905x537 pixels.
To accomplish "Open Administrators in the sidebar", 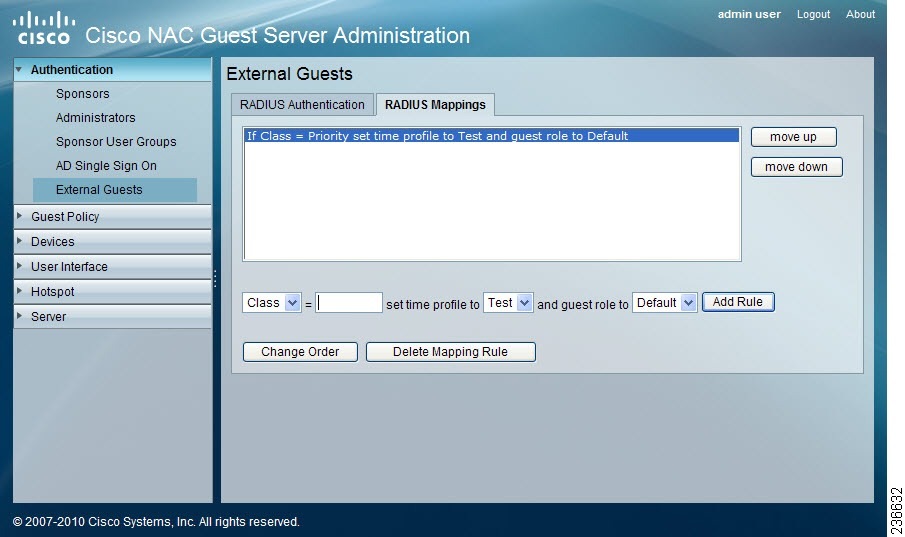I will click(96, 118).
